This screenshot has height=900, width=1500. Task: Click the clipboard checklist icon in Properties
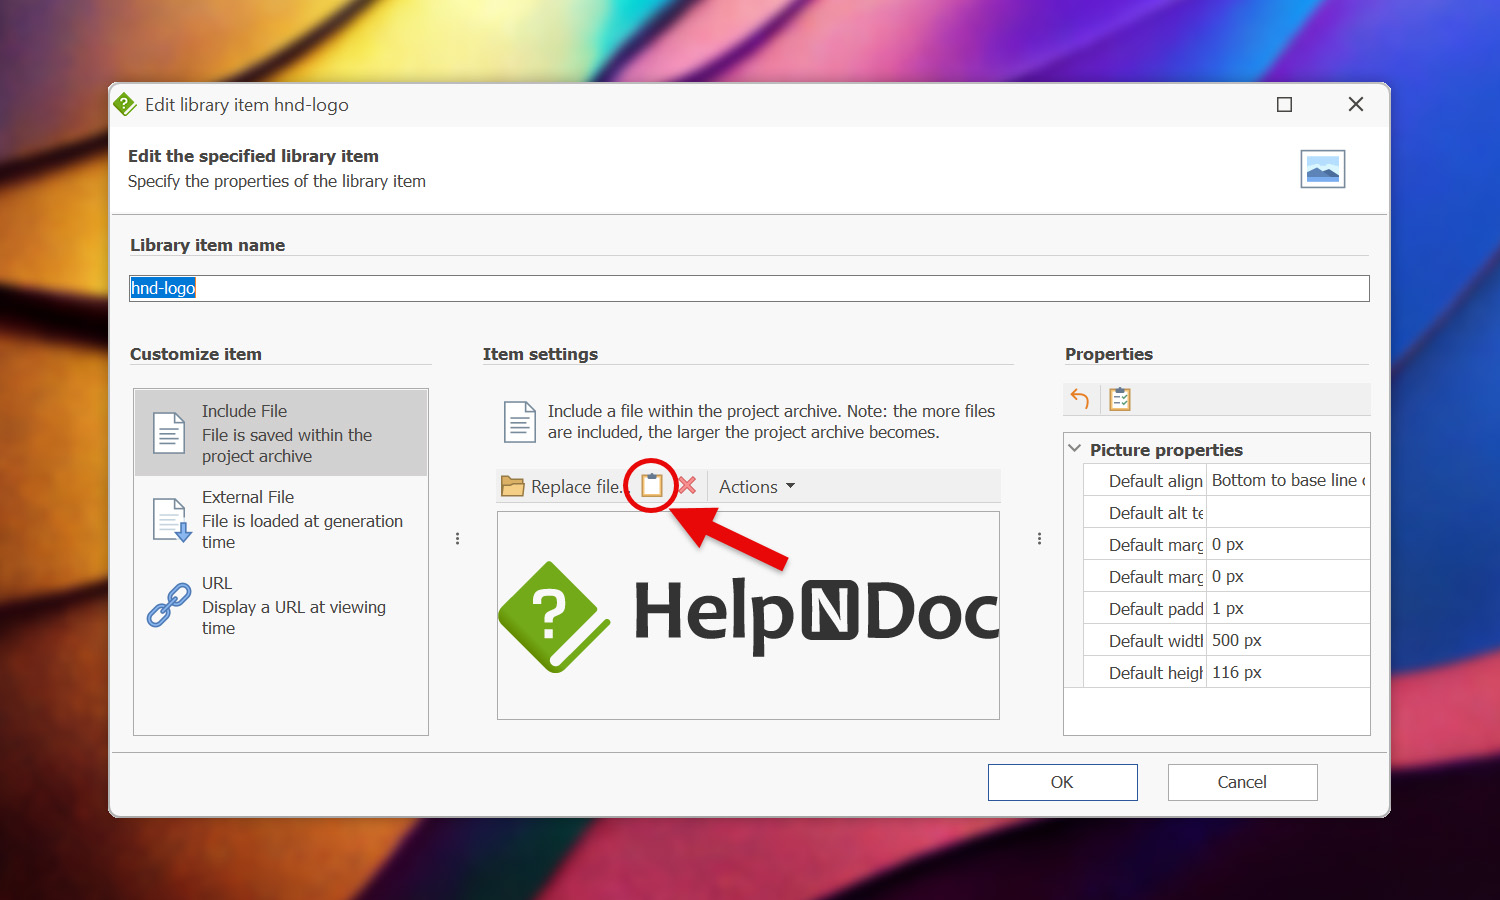click(1120, 399)
